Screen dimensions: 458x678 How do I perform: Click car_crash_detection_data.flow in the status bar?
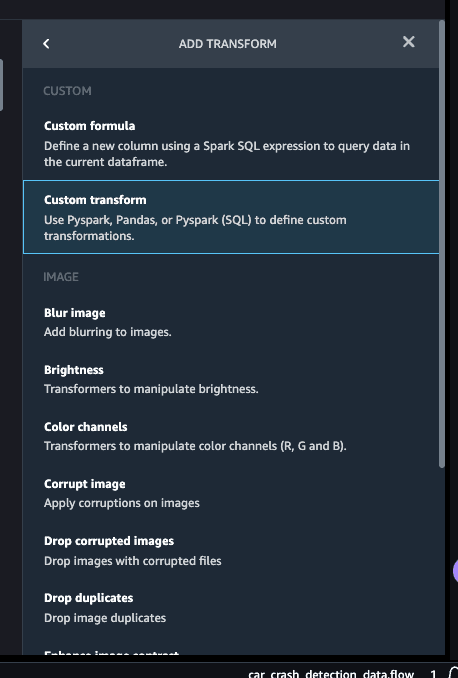(x=331, y=673)
